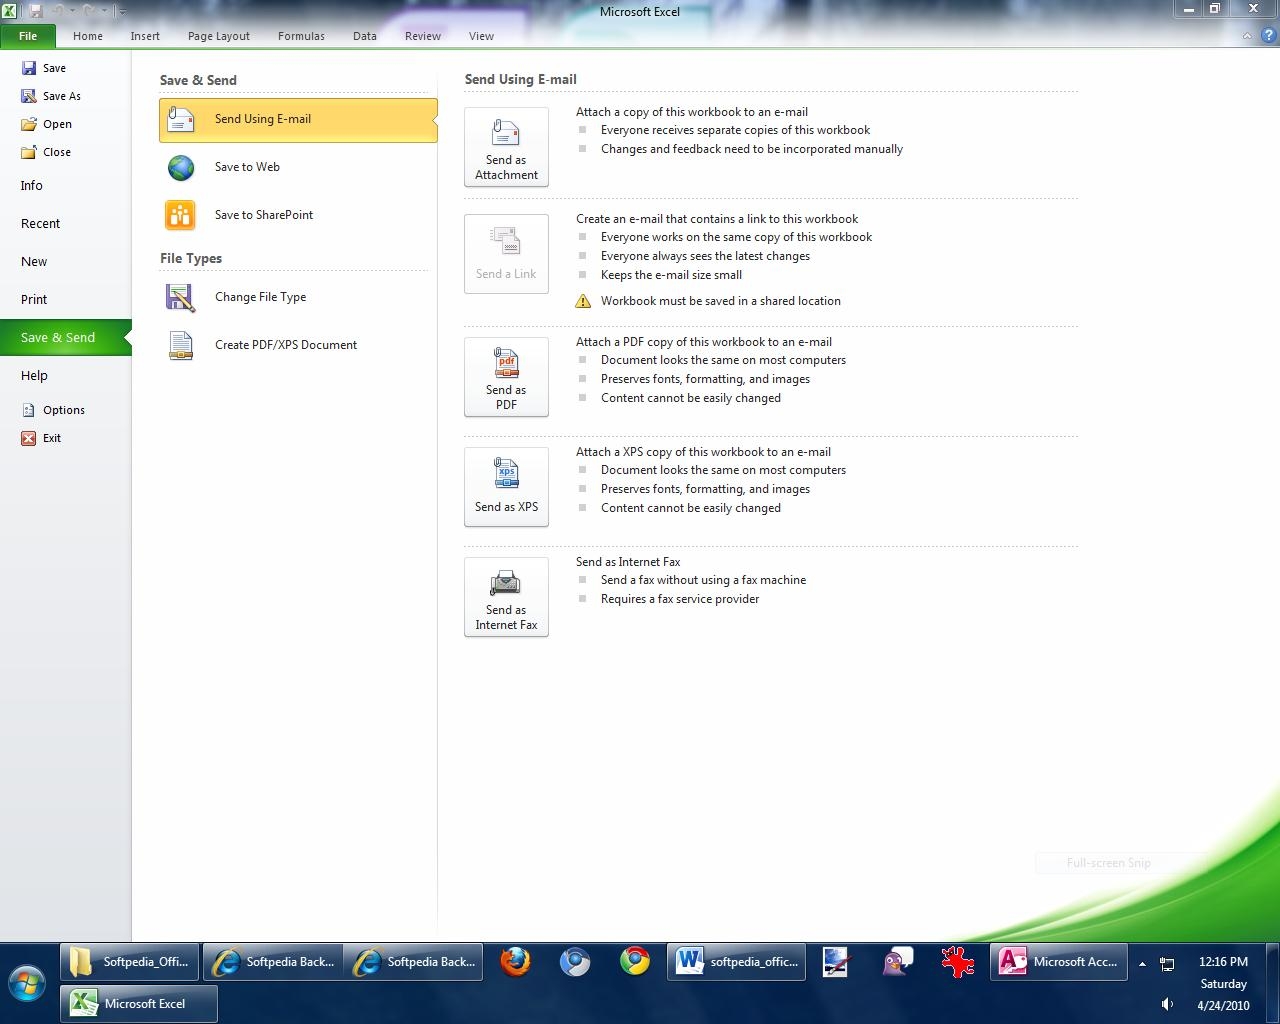Expand the Quick Access Toolbar customize arrow
The image size is (1280, 1024).
(122, 12)
